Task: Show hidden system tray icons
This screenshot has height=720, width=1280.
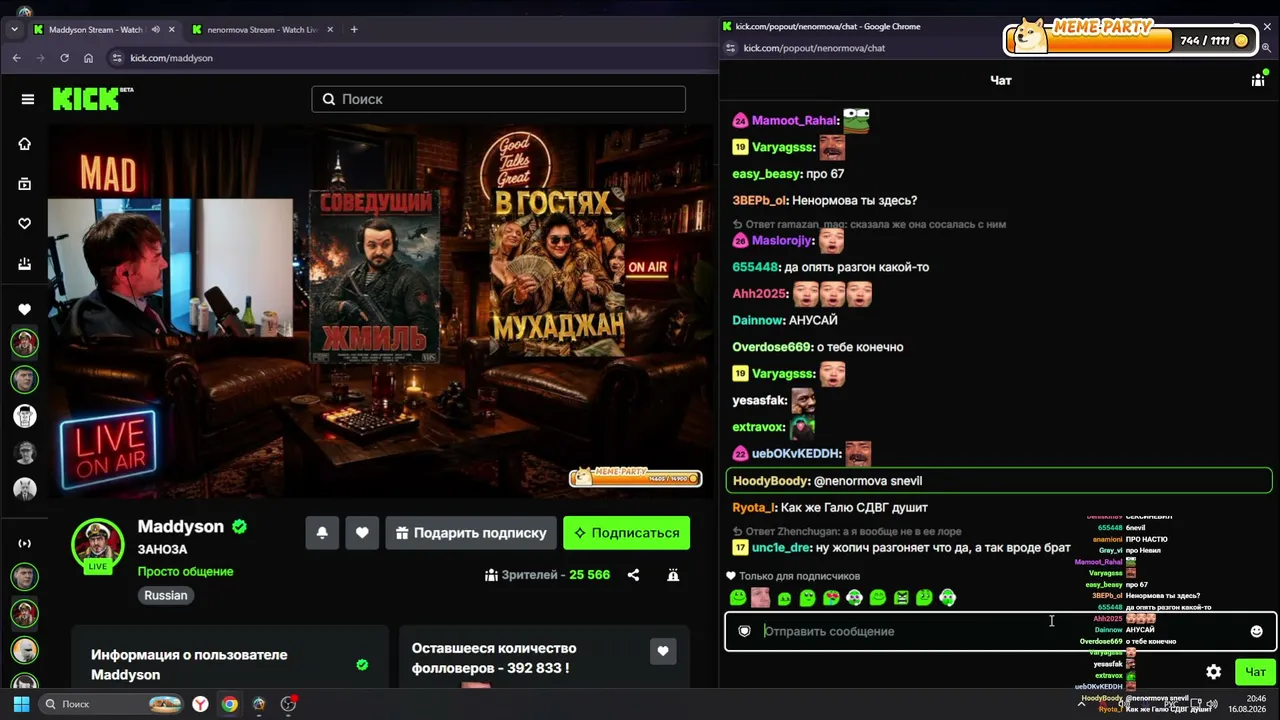Action: 1081,704
